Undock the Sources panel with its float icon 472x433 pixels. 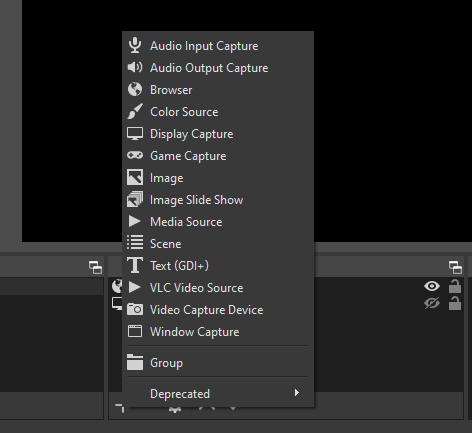pos(455,267)
